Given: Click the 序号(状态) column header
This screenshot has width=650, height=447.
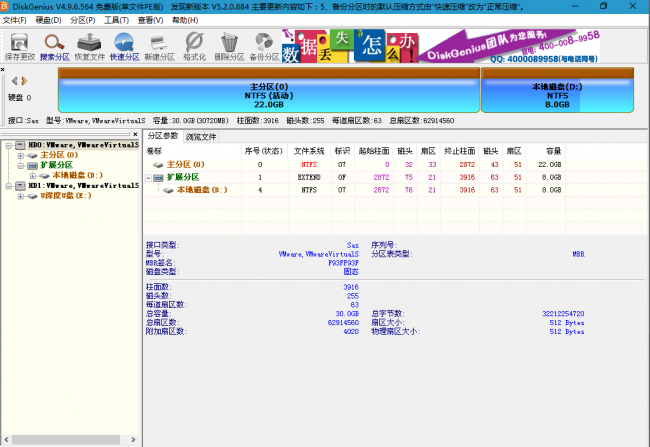Looking at the screenshot, I should coord(264,151).
